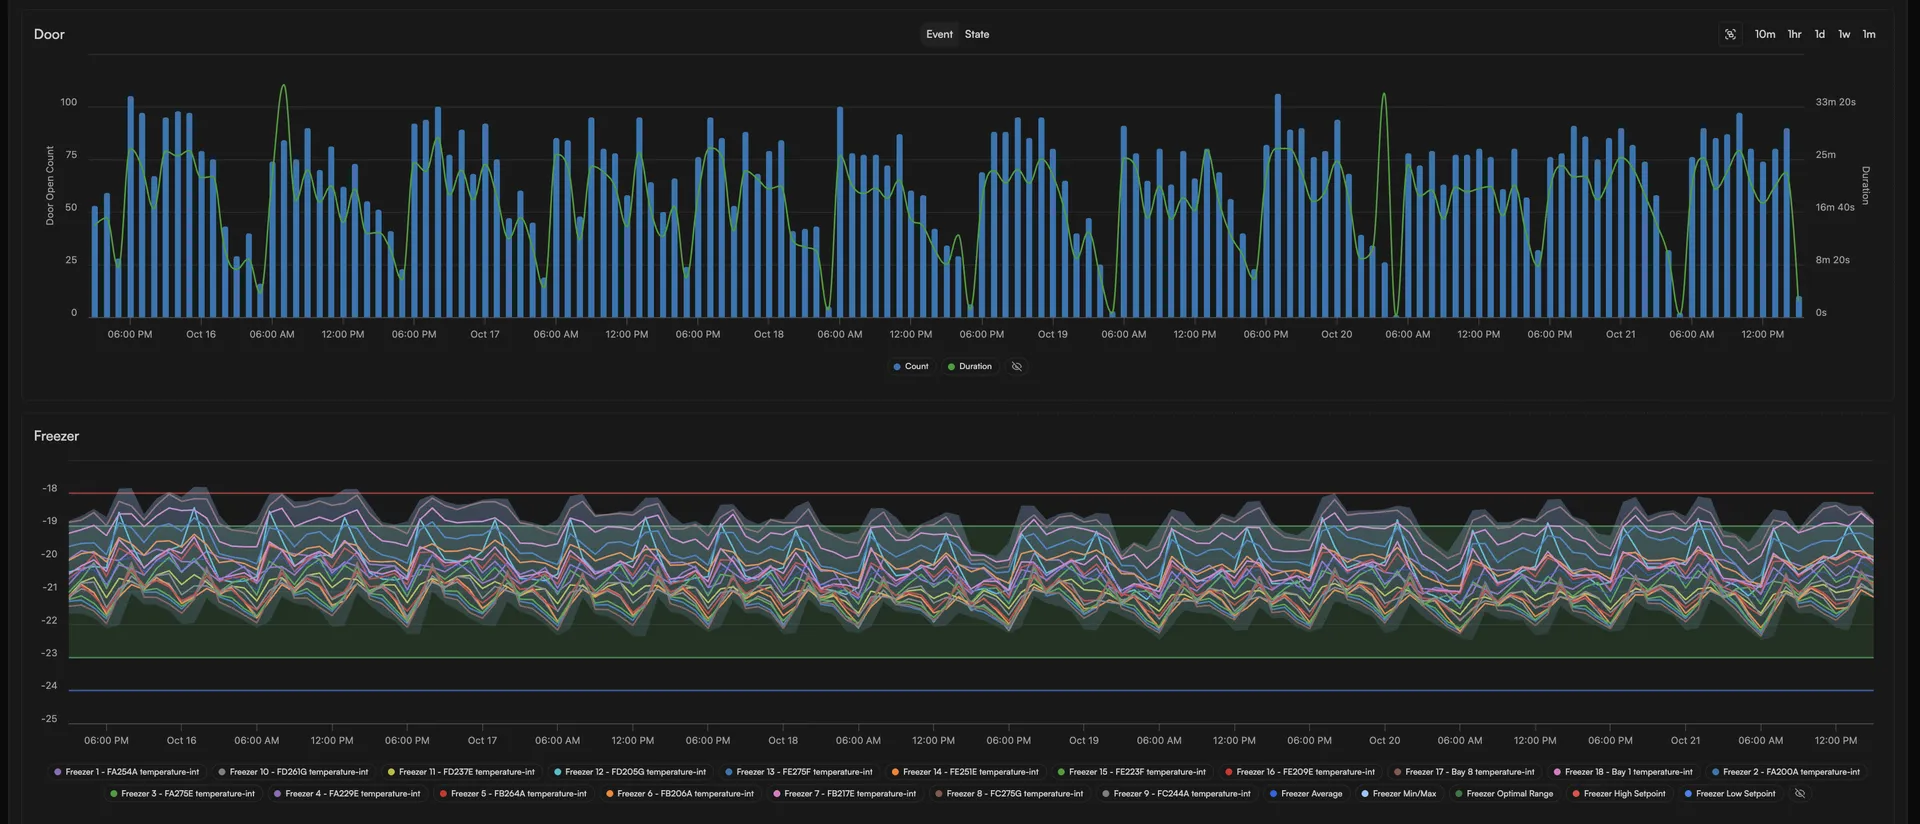Toggle Freezer 17 - Bay 8 series
The width and height of the screenshot is (1920, 824).
[1464, 772]
